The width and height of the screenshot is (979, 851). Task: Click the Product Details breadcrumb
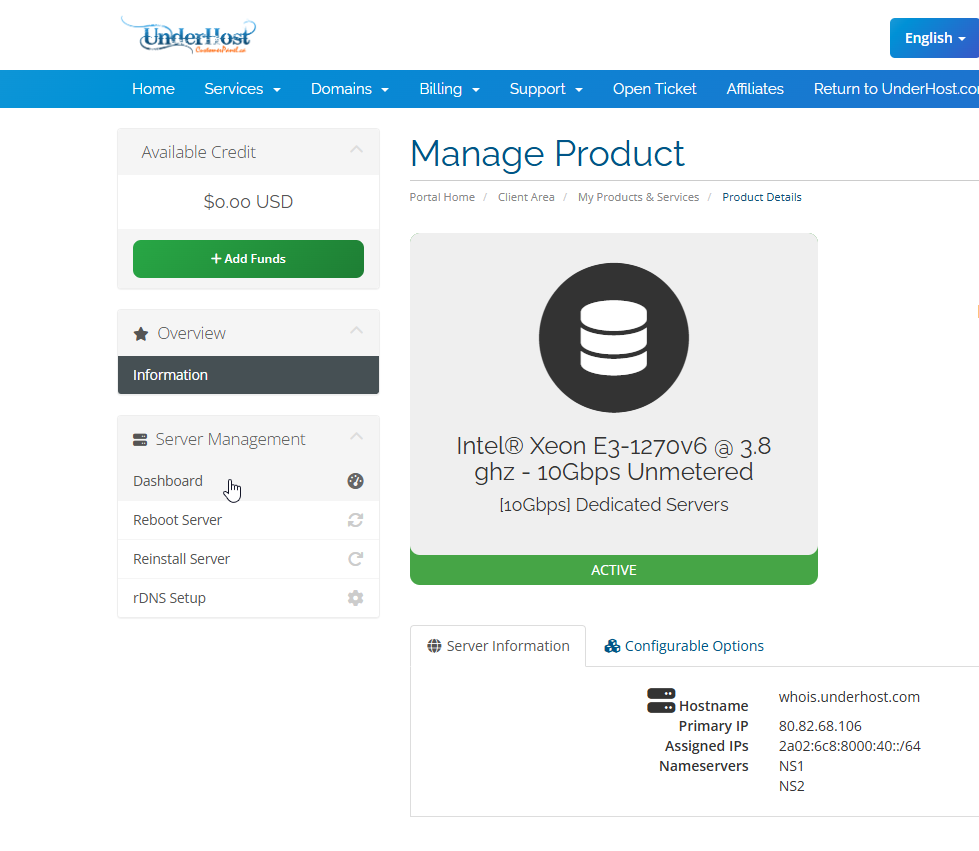(762, 197)
